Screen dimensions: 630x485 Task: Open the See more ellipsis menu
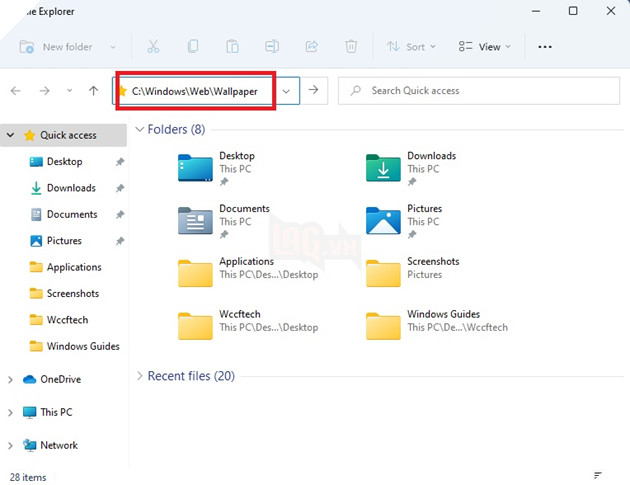click(545, 47)
